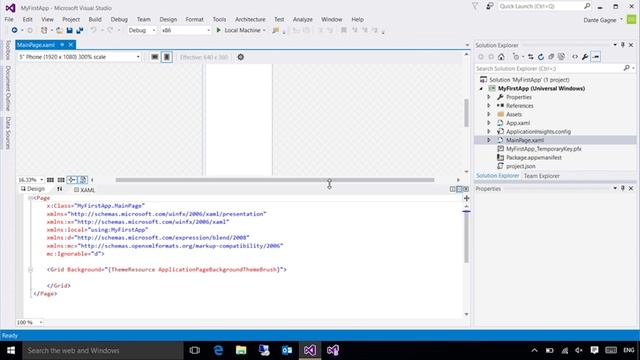The width and height of the screenshot is (640, 360).
Task: Select Package.appxmanifest in Solution Explorer
Action: (x=533, y=158)
